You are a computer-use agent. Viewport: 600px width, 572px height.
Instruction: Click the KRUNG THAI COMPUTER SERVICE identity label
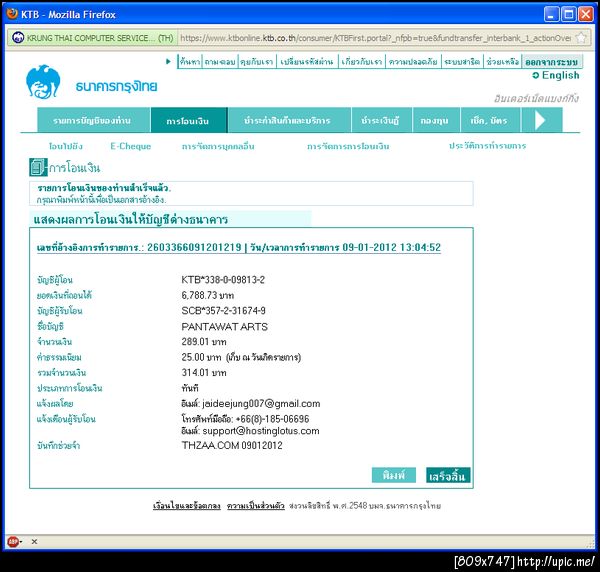pos(99,38)
